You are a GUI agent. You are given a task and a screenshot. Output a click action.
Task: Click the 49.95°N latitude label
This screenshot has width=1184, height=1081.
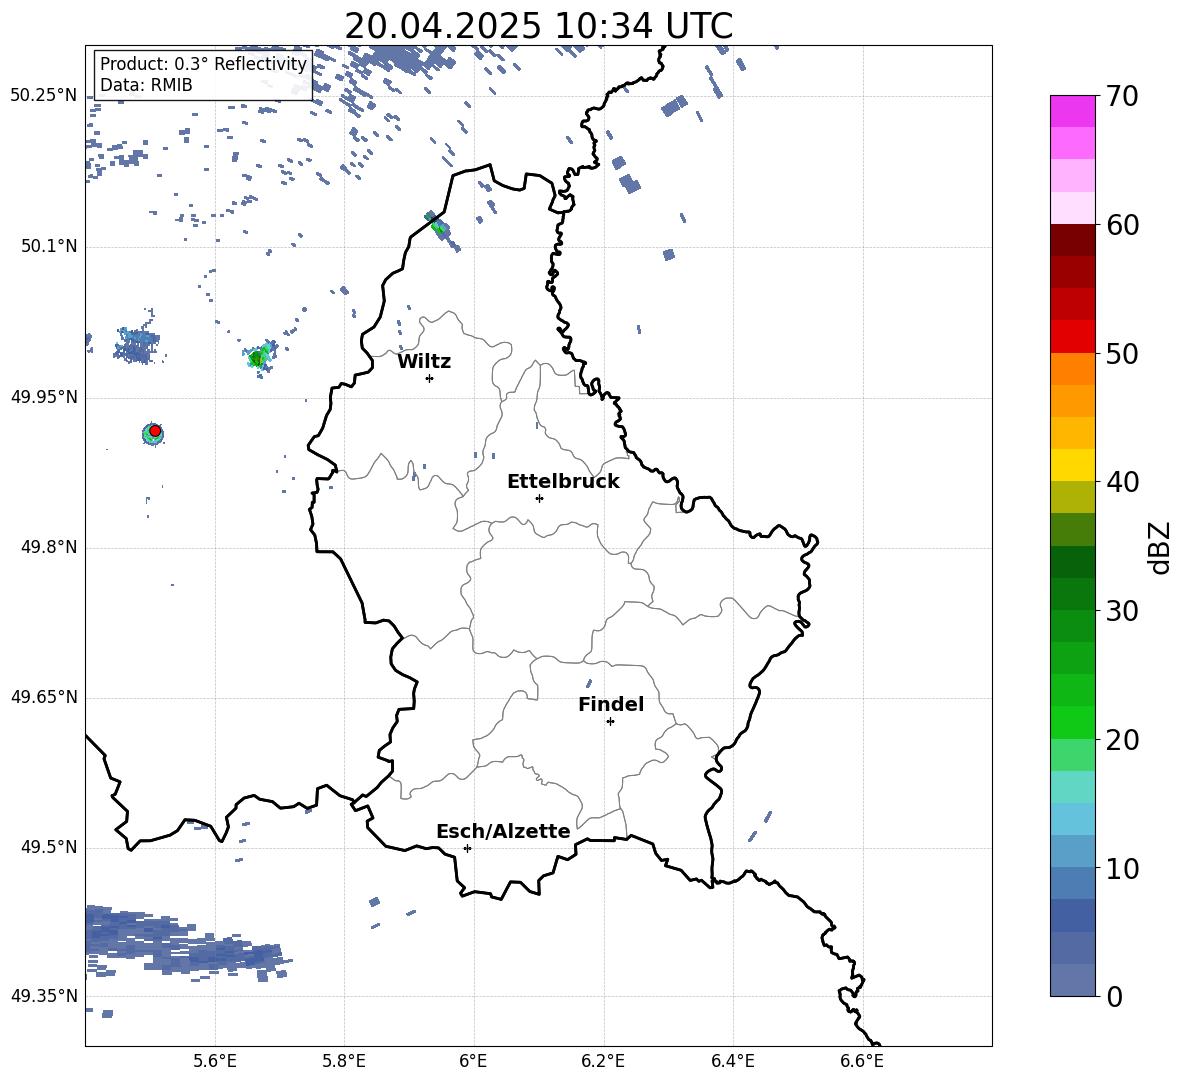(x=44, y=397)
